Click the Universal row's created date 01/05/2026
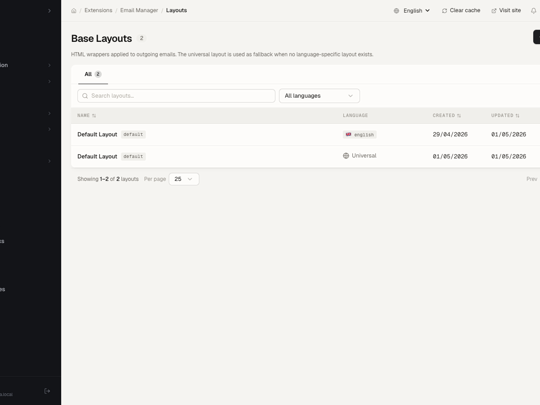Image resolution: width=540 pixels, height=405 pixels. (450, 156)
